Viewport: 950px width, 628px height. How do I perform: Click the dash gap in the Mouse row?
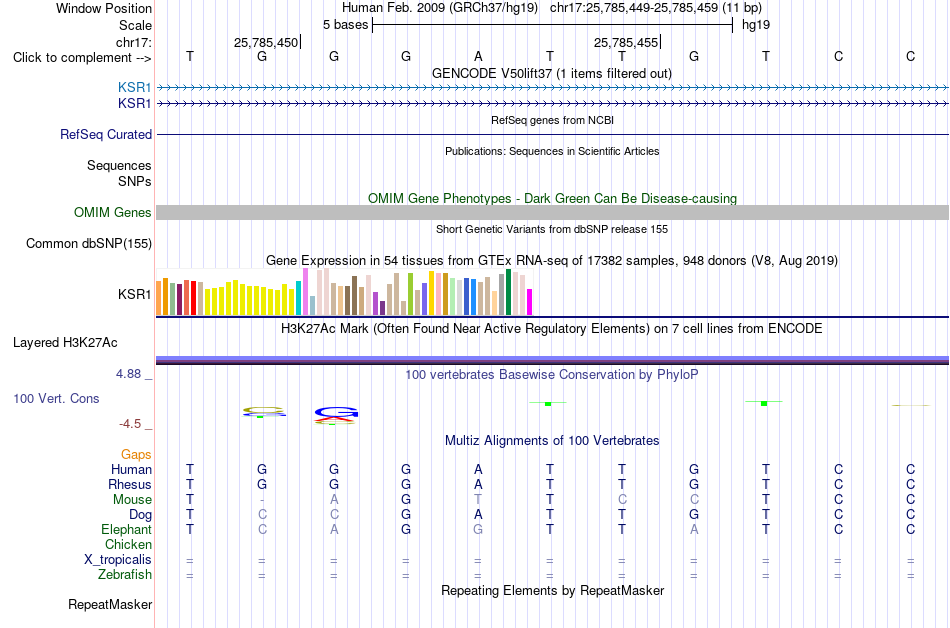coord(262,500)
